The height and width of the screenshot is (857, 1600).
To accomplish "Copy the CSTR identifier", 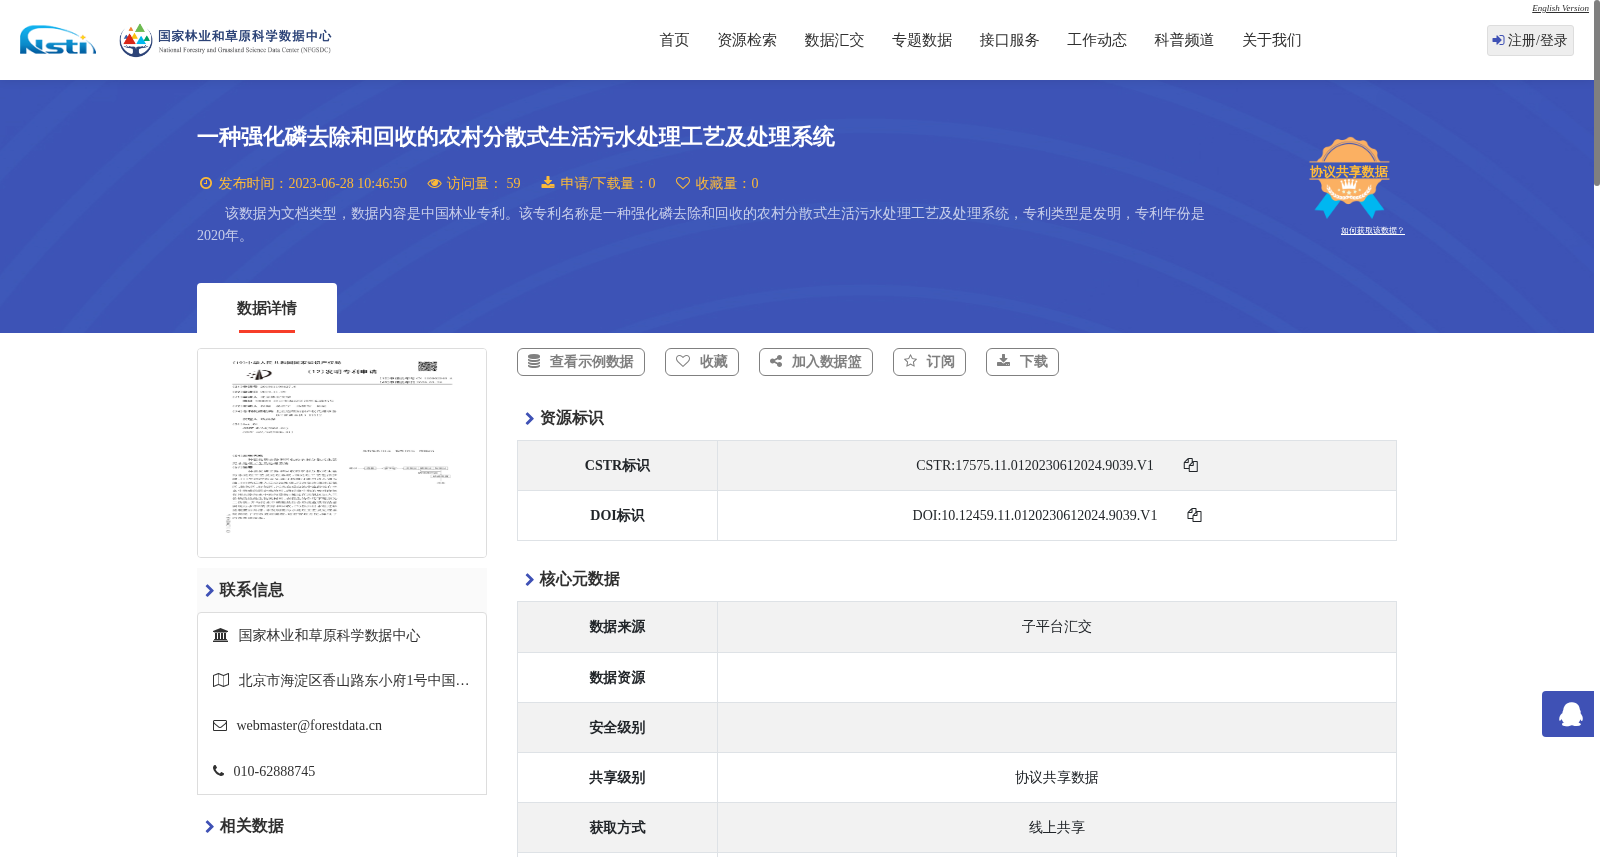I will pos(1190,465).
